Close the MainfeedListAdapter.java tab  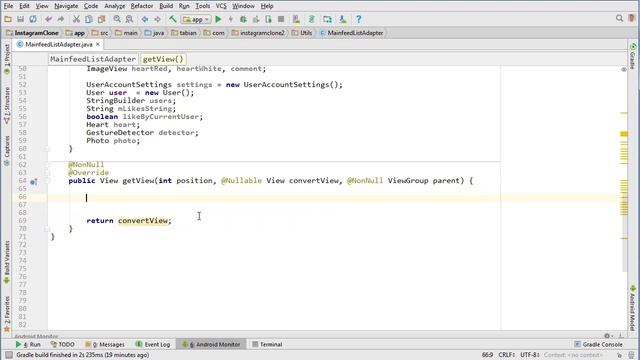[x=98, y=44]
